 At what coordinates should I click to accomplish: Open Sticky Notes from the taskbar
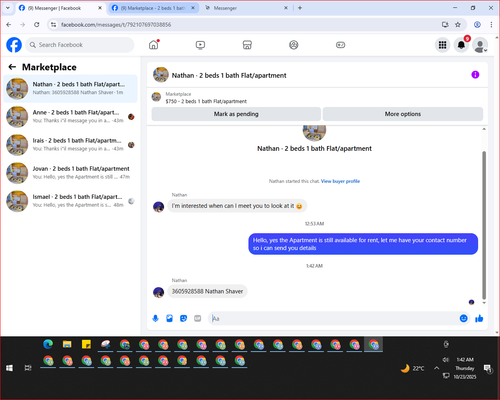point(86,344)
